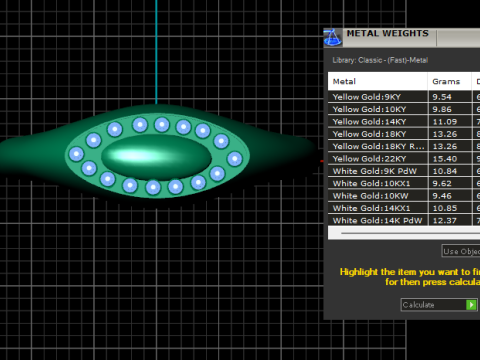Click the Use Object button
The width and height of the screenshot is (480, 360).
(x=461, y=251)
